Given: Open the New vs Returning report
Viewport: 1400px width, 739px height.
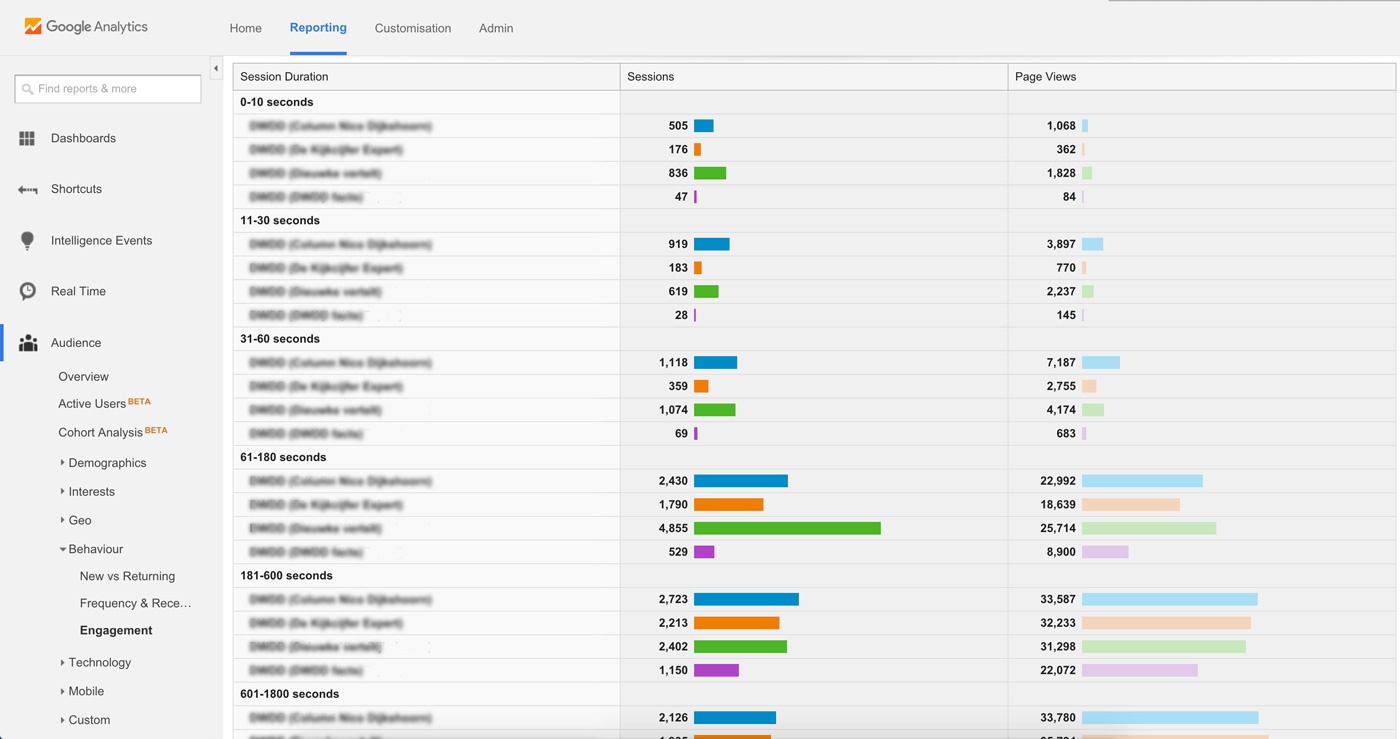Looking at the screenshot, I should (x=127, y=576).
